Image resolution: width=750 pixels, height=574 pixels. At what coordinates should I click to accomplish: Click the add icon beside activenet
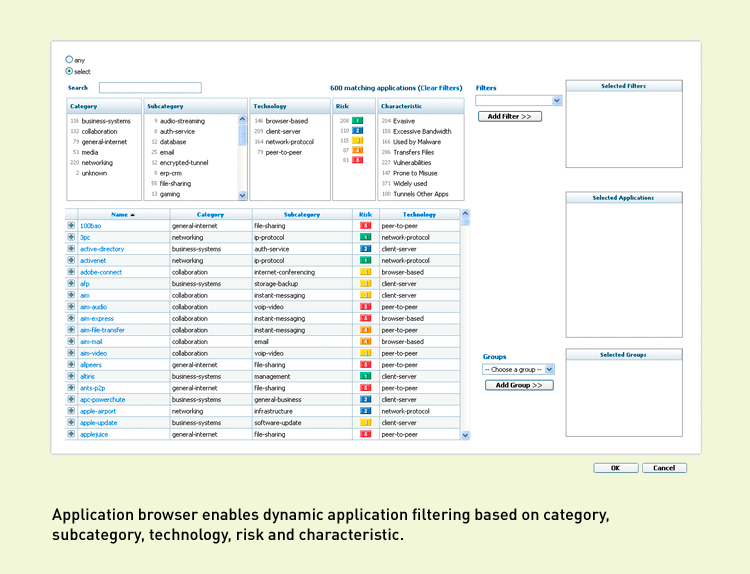(x=71, y=260)
